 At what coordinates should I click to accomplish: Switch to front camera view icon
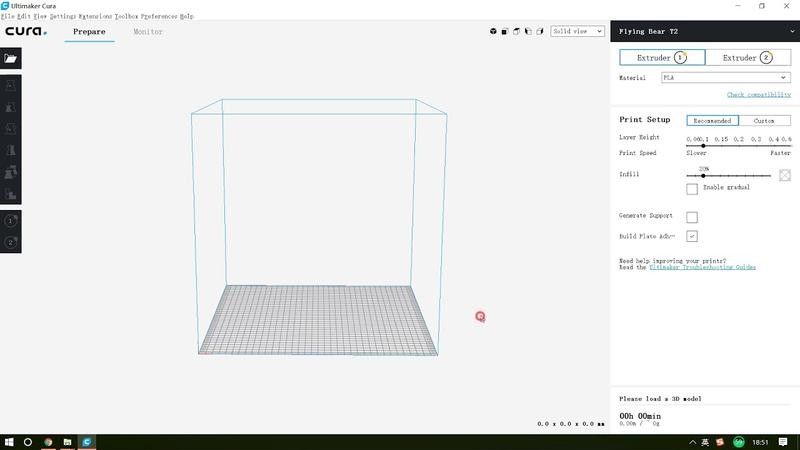click(x=505, y=32)
